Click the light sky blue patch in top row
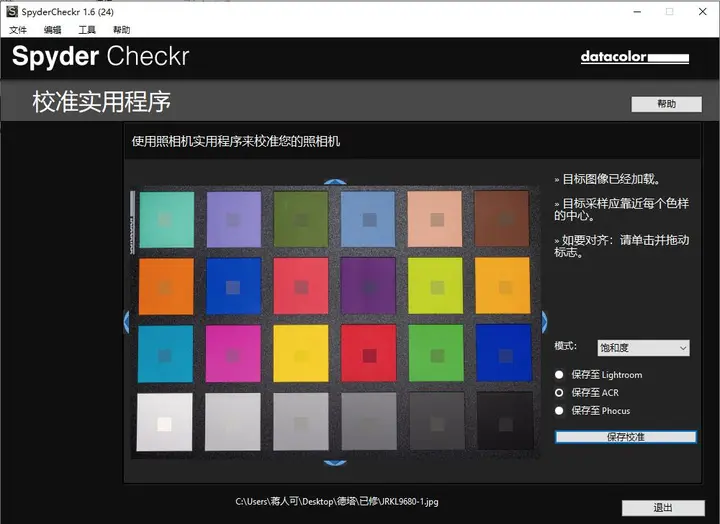This screenshot has width=720, height=524. point(368,220)
